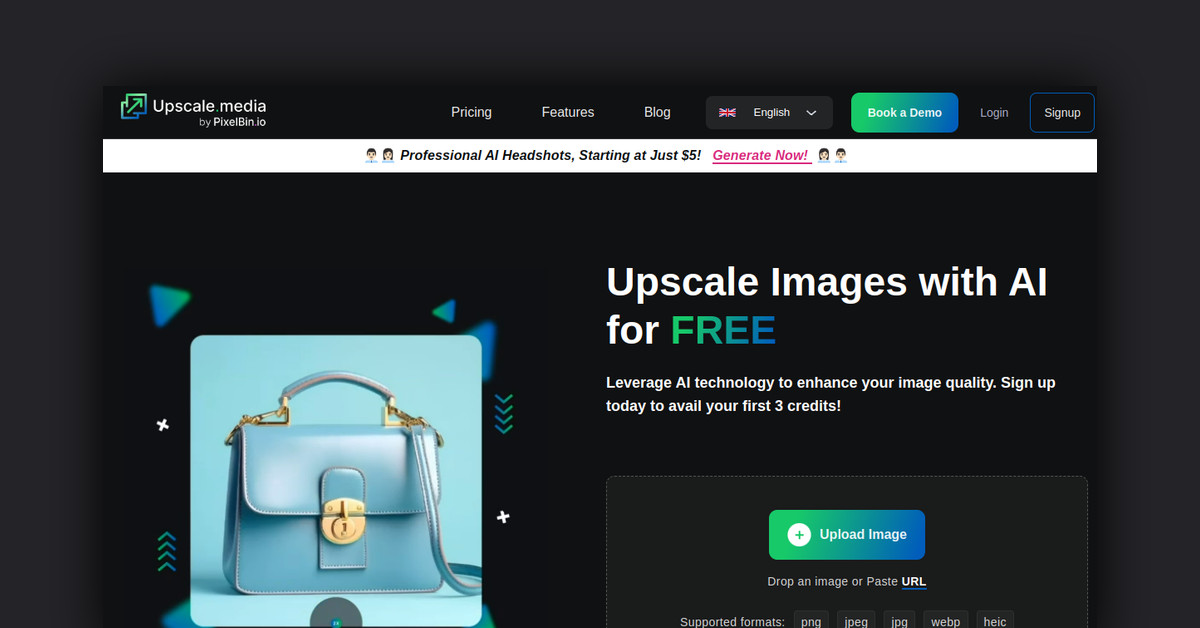Click the Book a Demo button
1200x628 pixels.
click(904, 112)
